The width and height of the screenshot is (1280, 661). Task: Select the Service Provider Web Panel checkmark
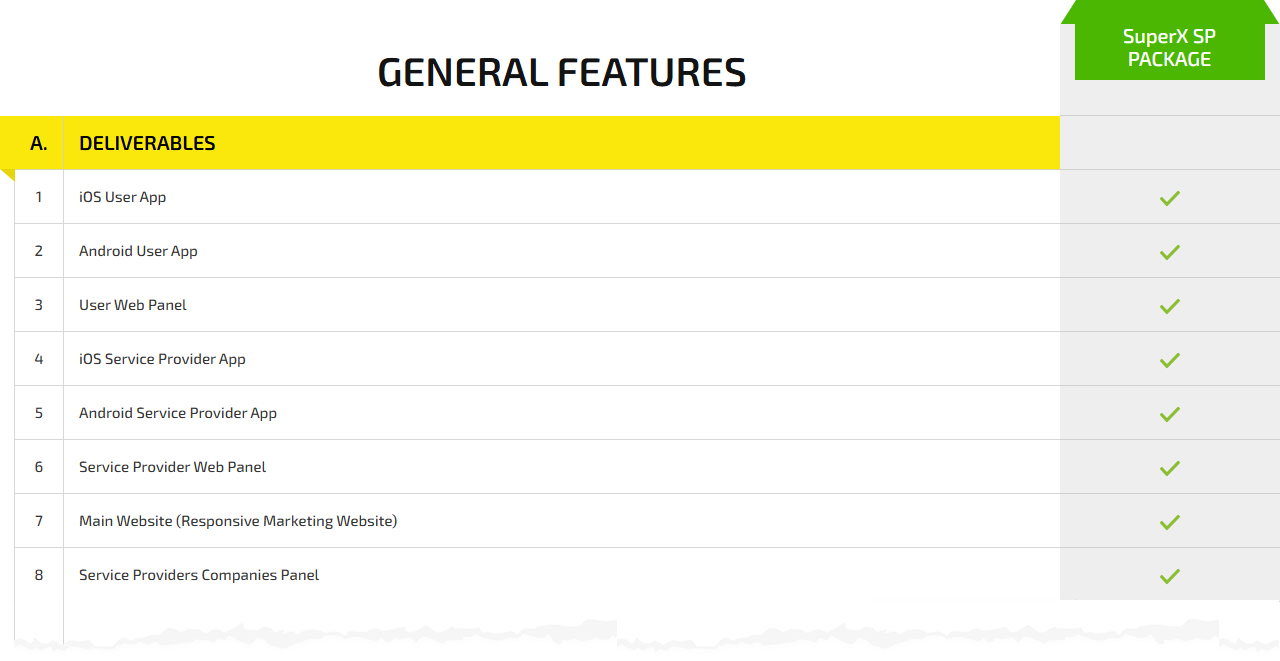[x=1170, y=468]
